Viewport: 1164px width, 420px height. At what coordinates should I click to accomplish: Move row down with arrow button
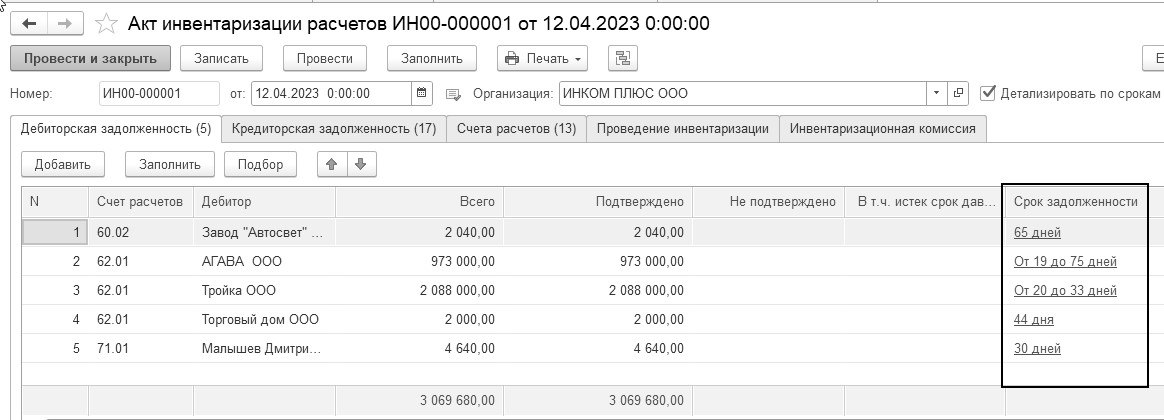(x=360, y=164)
